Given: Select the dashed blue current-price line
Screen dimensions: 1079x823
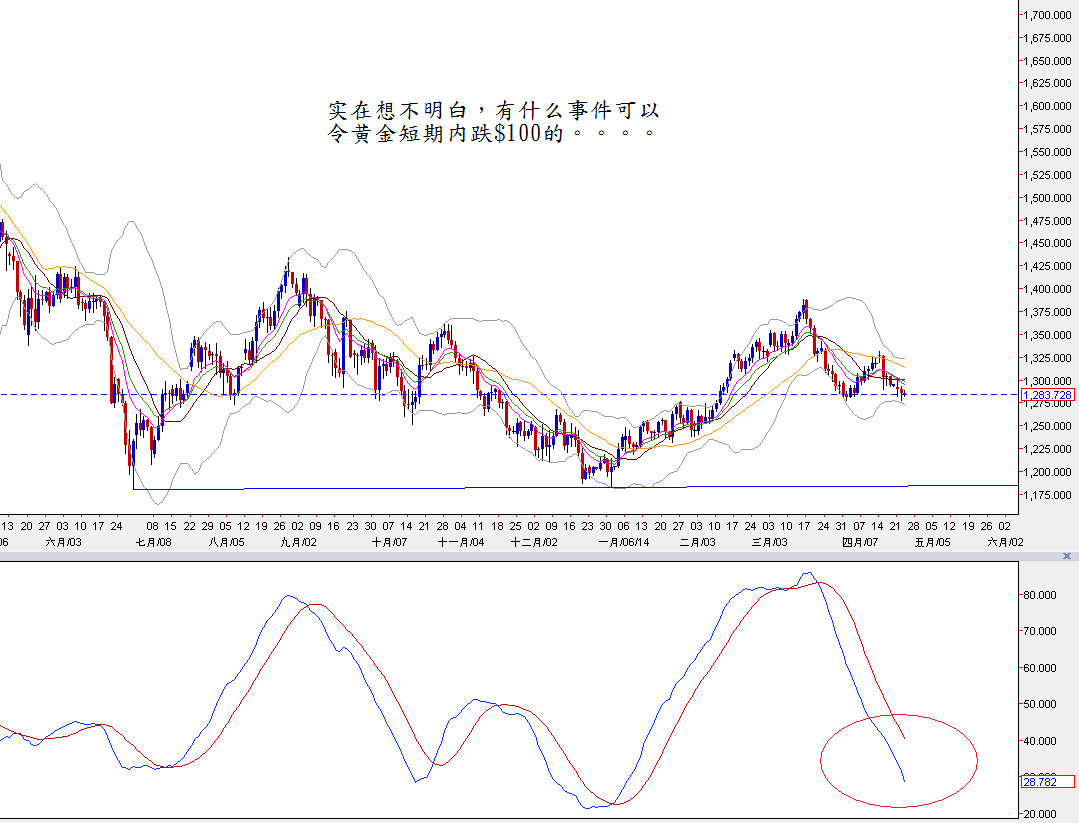Looking at the screenshot, I should coord(509,394).
